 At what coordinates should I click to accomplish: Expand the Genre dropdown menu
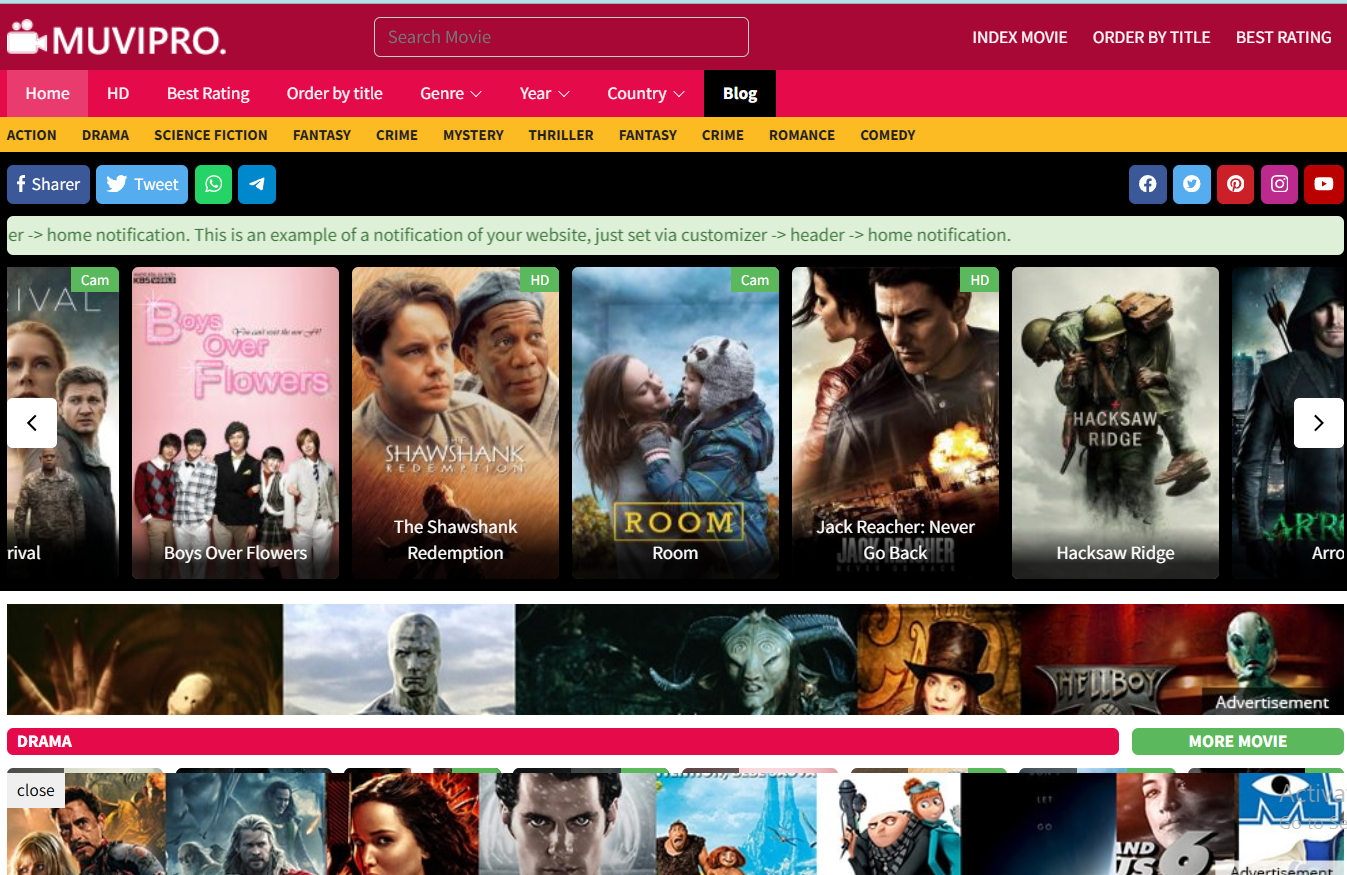tap(451, 93)
